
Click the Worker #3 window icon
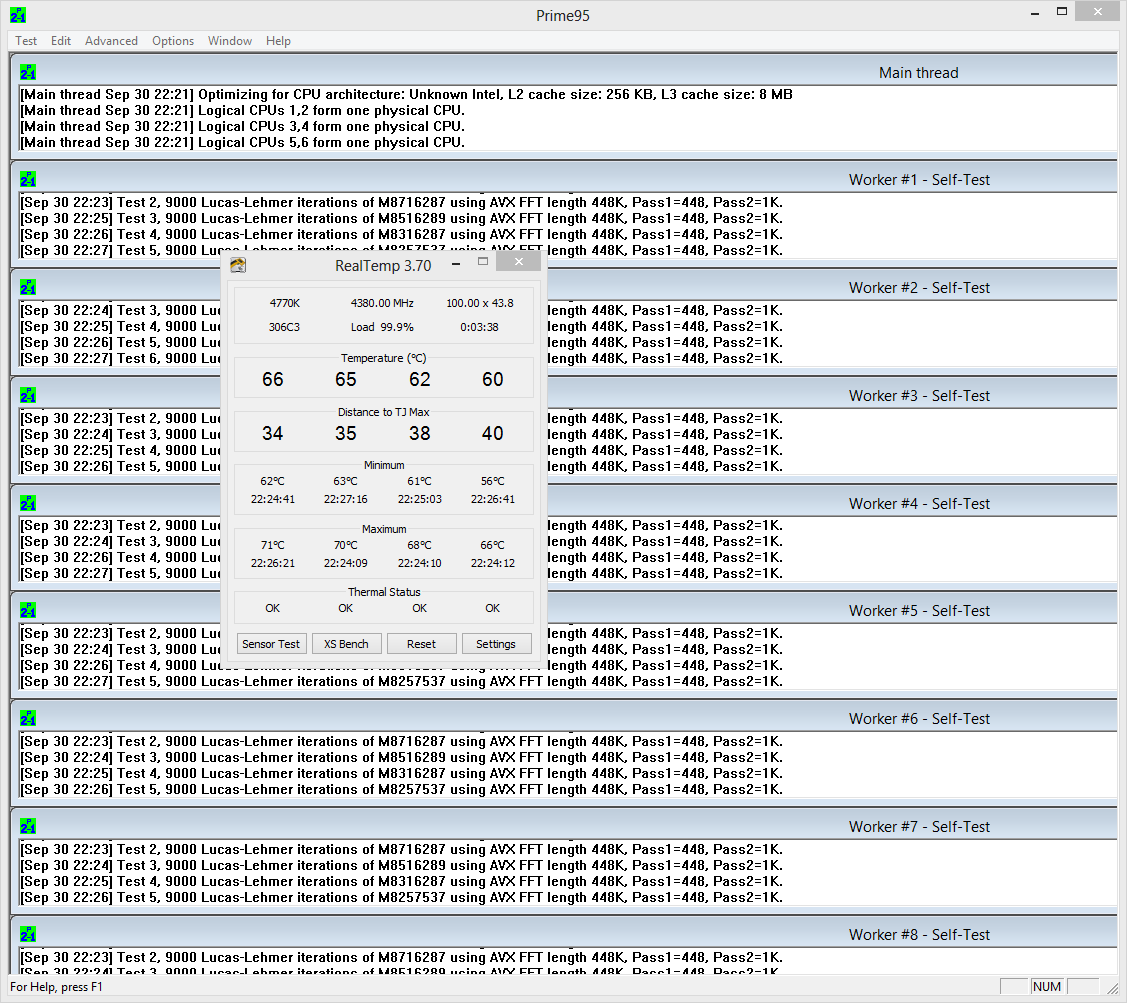[x=28, y=395]
